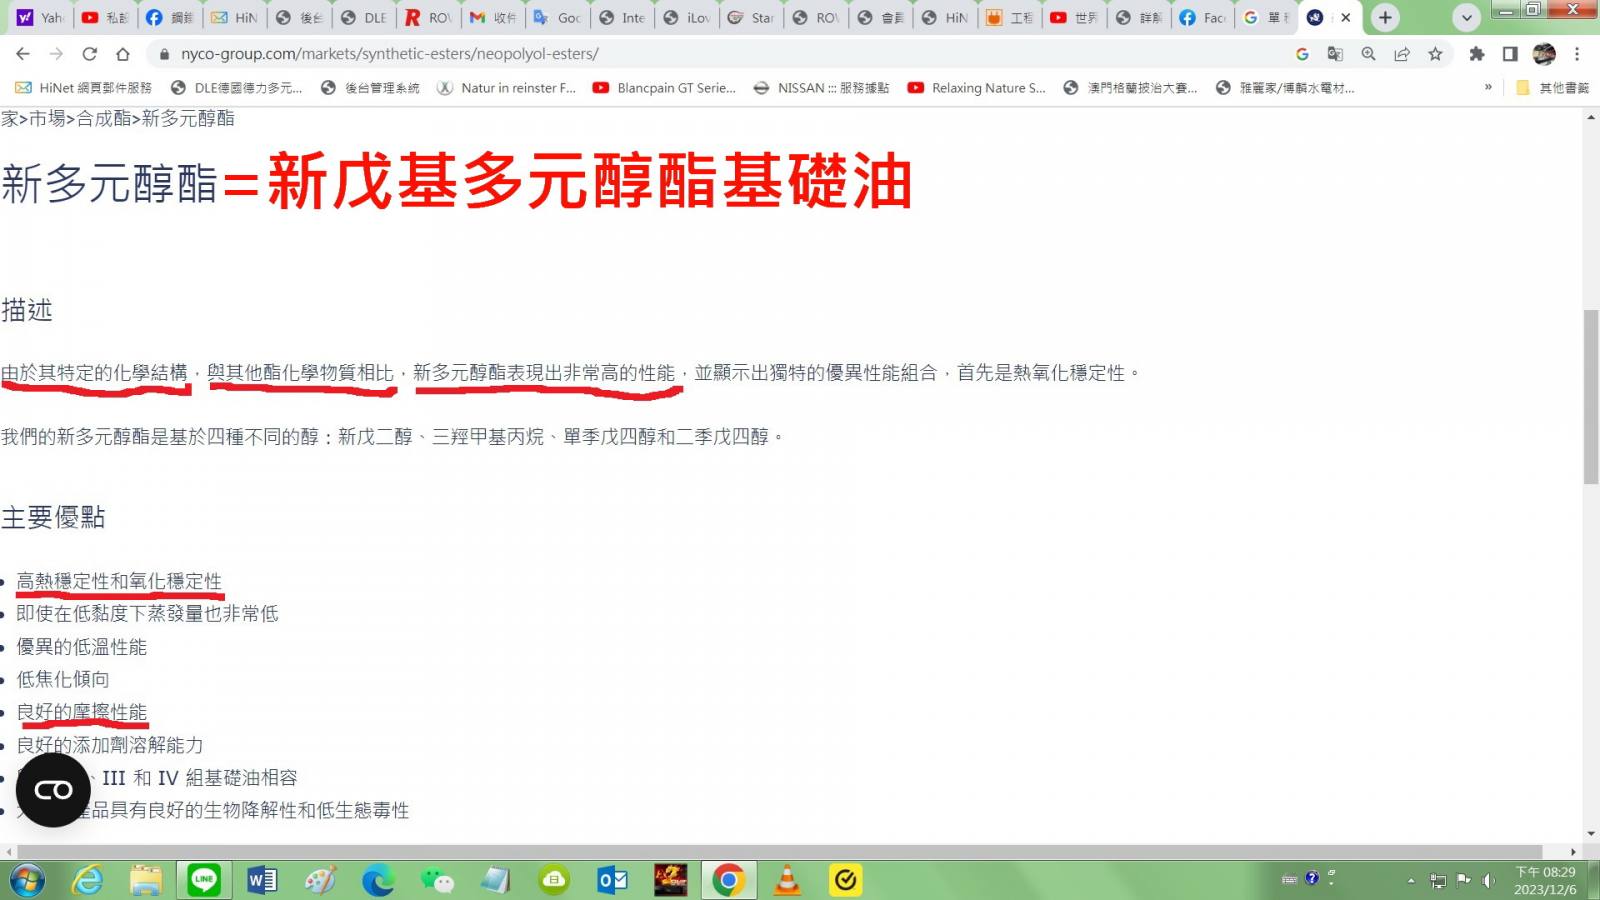Viewport: 1600px width, 900px height.
Task: Open a new tab with plus button
Action: 1385,17
